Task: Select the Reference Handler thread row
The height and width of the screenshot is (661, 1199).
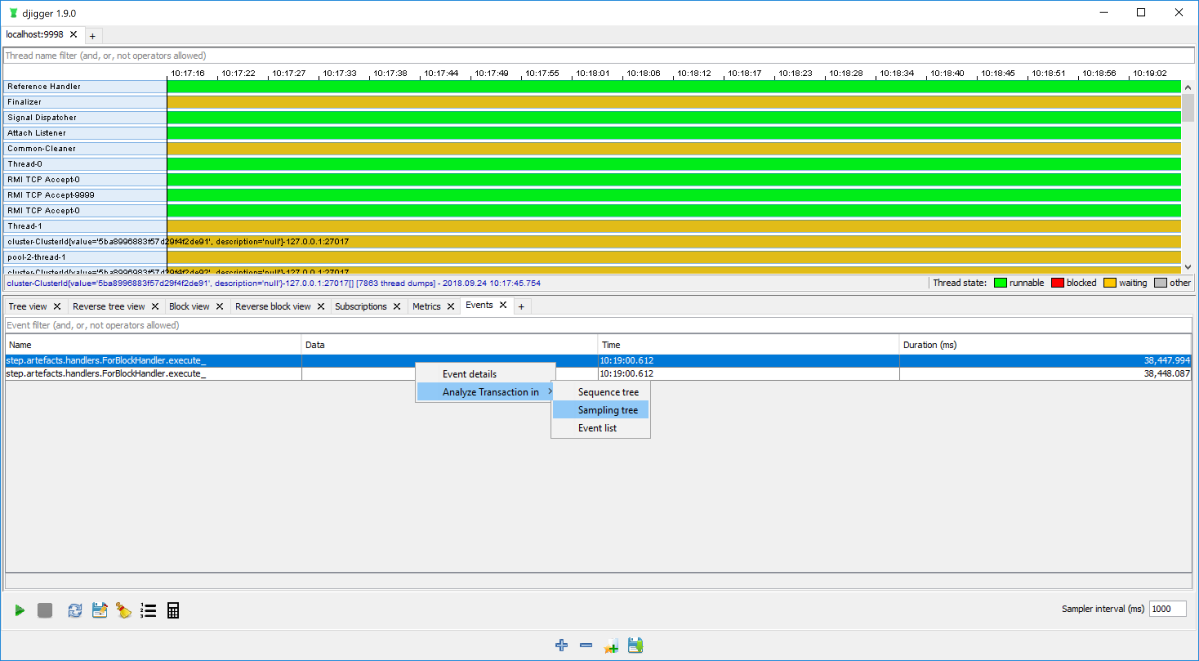Action: point(85,86)
